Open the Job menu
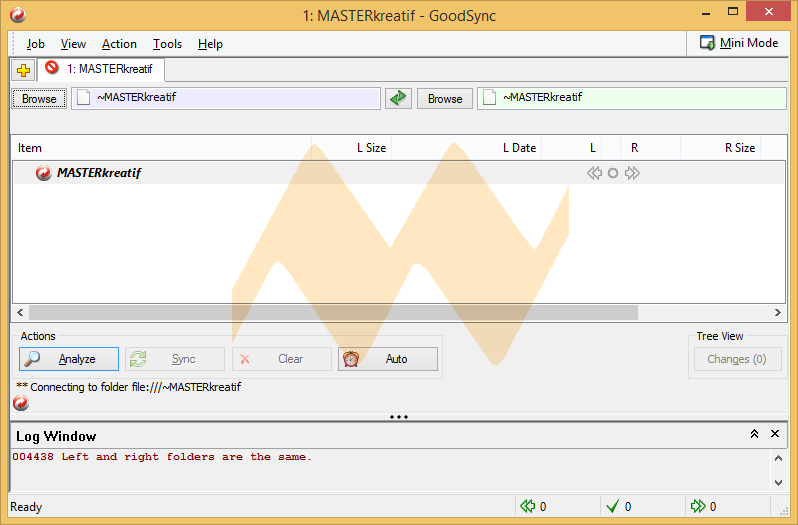798x525 pixels. click(x=36, y=44)
